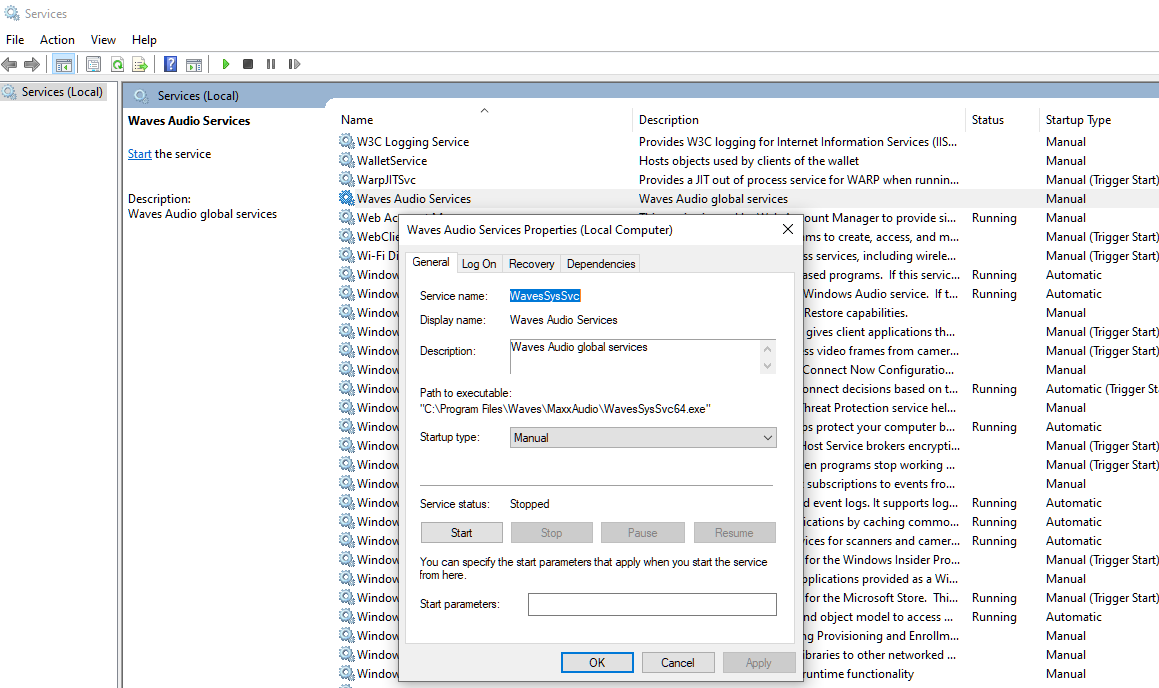Click the Export List toolbar icon

click(x=140, y=64)
